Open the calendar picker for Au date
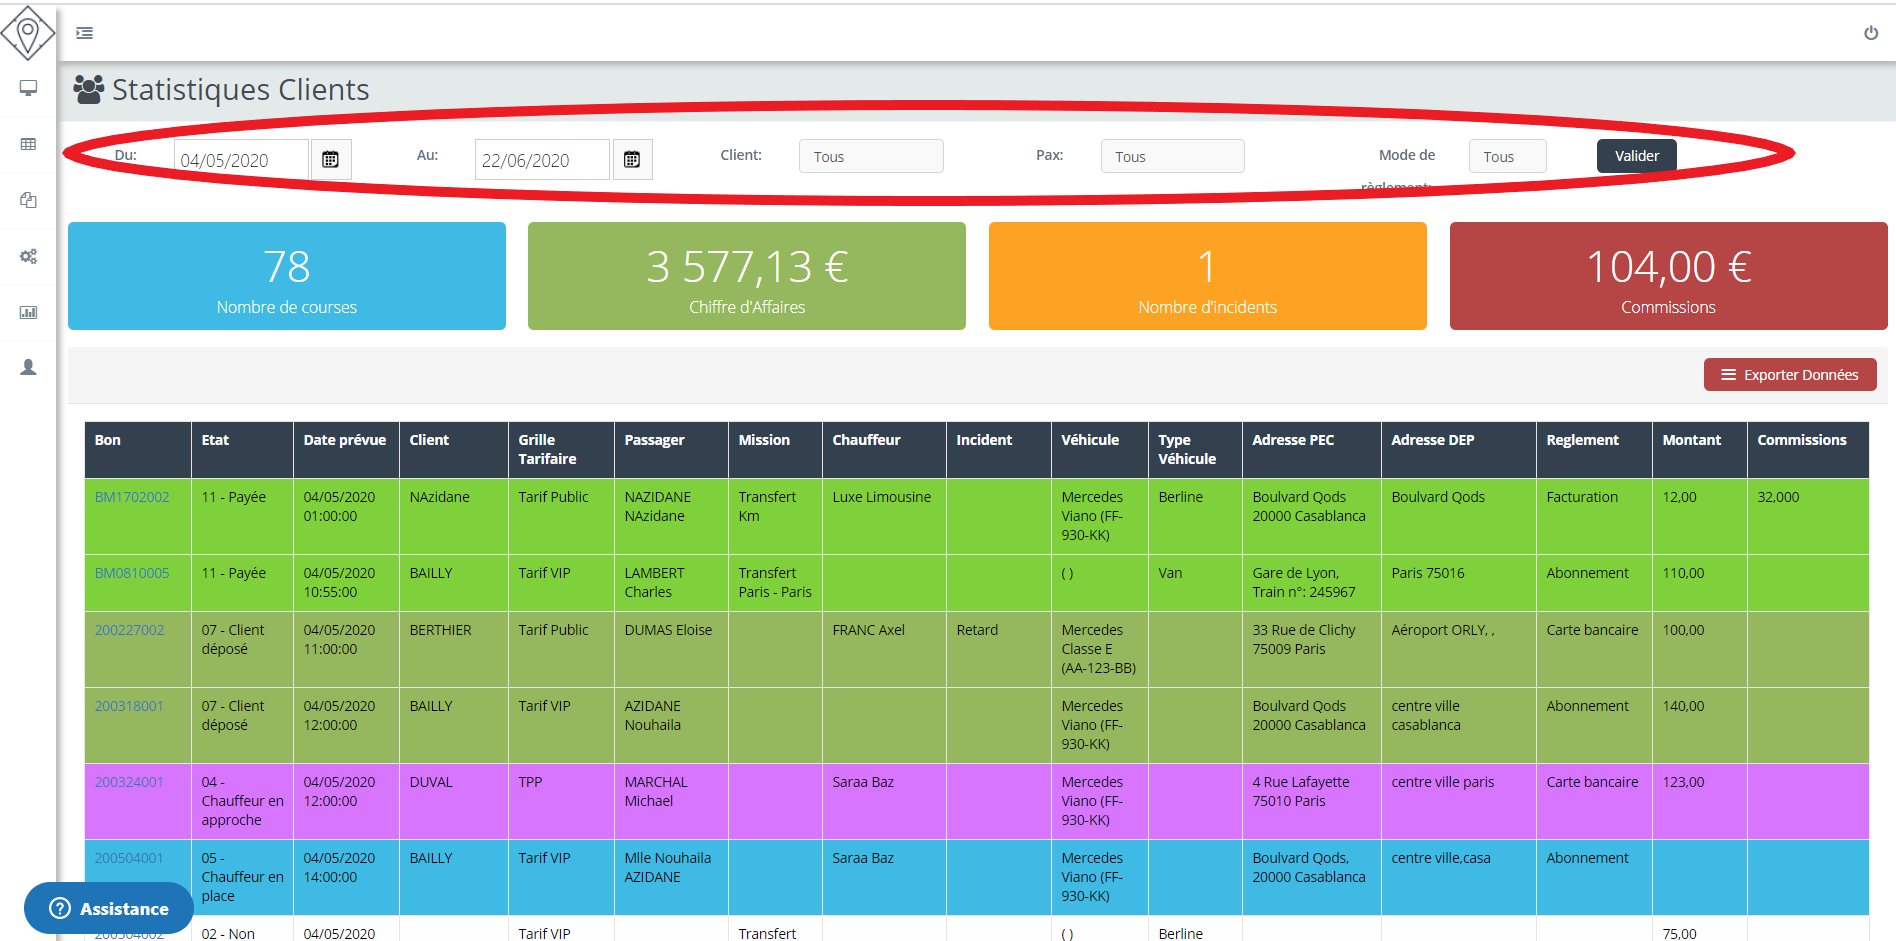The width and height of the screenshot is (1896, 941). coord(632,160)
